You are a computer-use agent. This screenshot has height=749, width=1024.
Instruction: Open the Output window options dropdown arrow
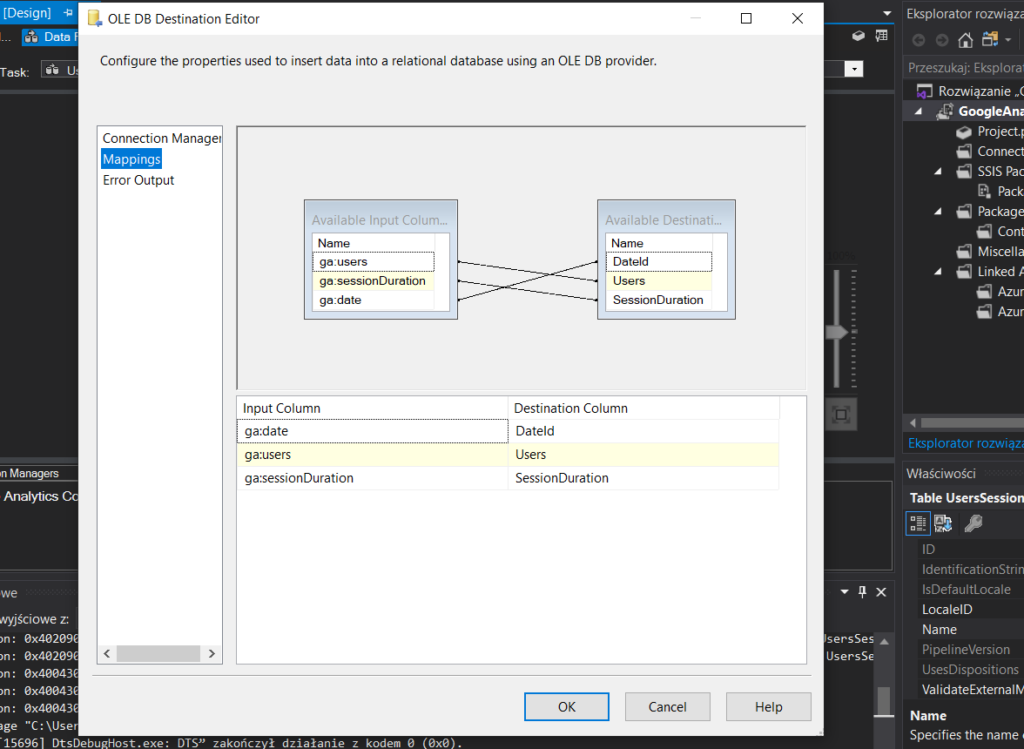pyautogui.click(x=844, y=592)
